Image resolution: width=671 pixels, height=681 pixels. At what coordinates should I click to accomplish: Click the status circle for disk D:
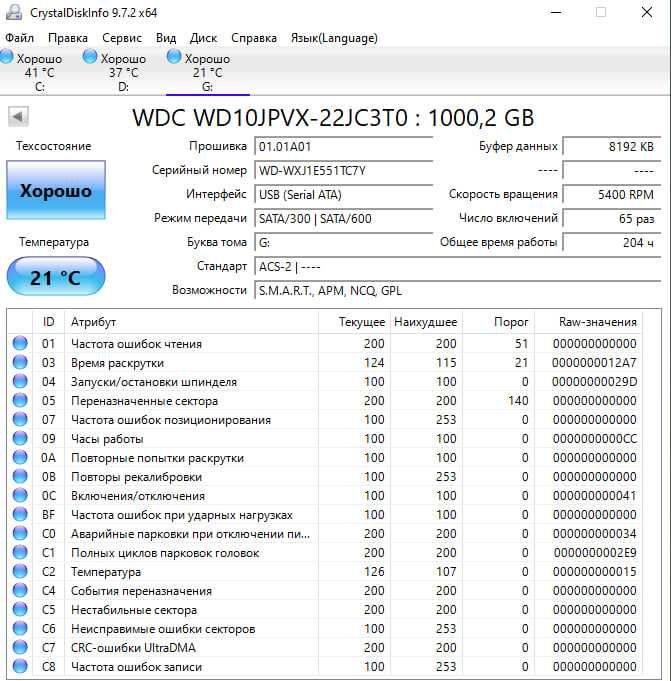pyautogui.click(x=90, y=56)
